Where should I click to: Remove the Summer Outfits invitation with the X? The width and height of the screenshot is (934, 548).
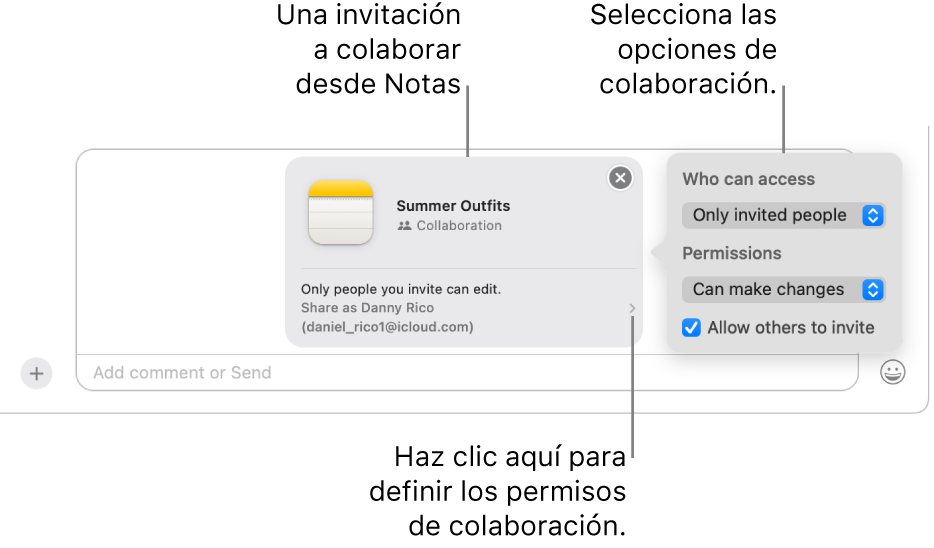pos(621,178)
